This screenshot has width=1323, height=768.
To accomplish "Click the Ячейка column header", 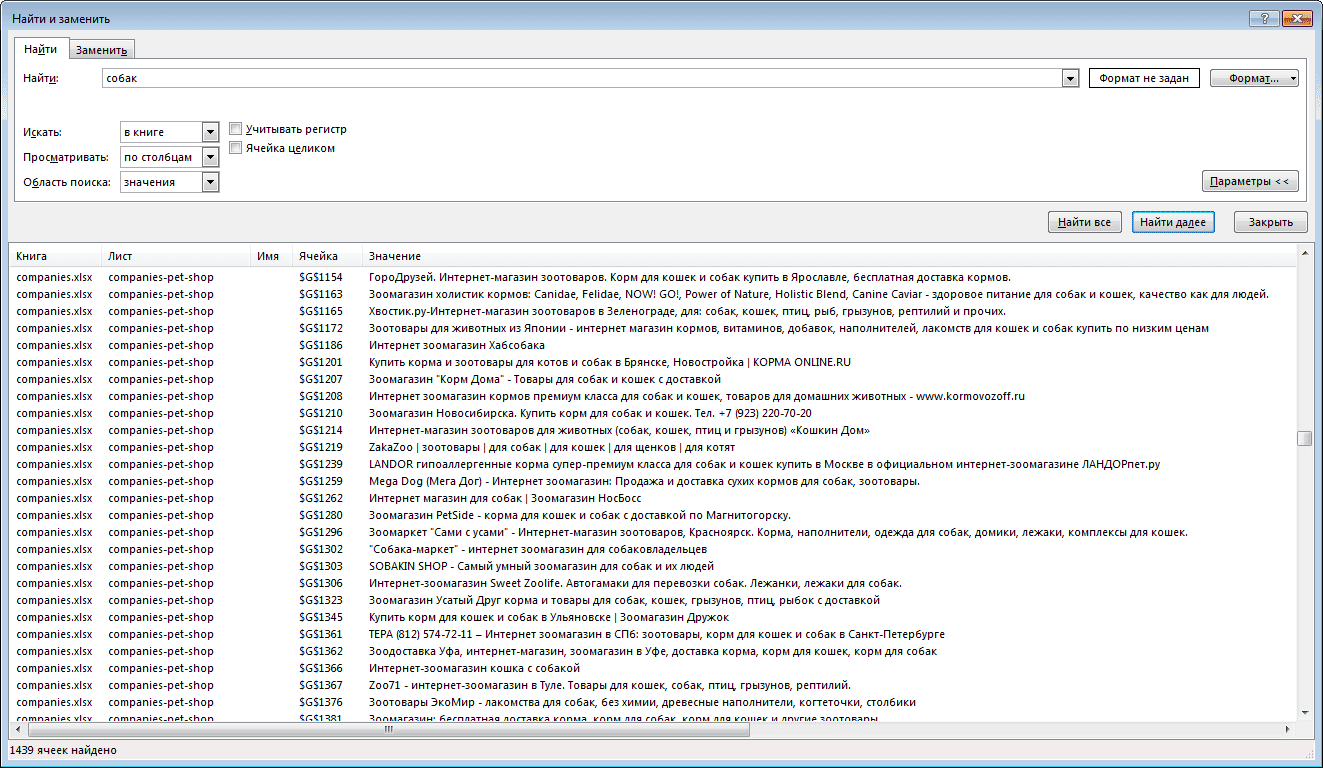I will (327, 257).
